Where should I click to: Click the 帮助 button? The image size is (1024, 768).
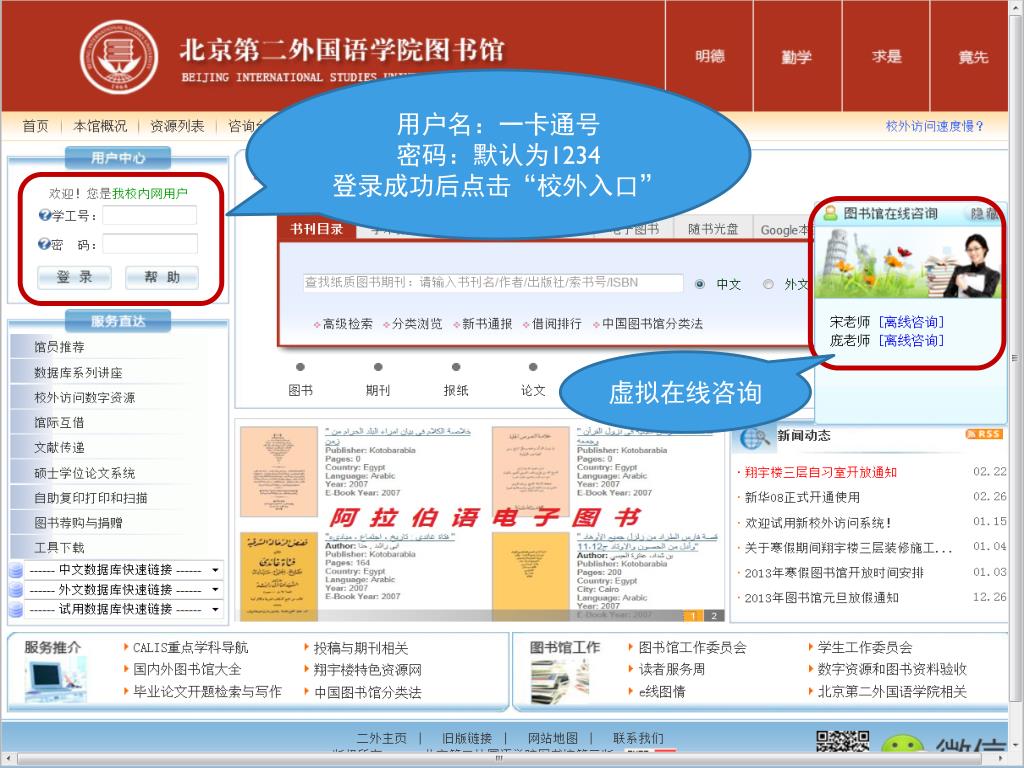pos(162,277)
